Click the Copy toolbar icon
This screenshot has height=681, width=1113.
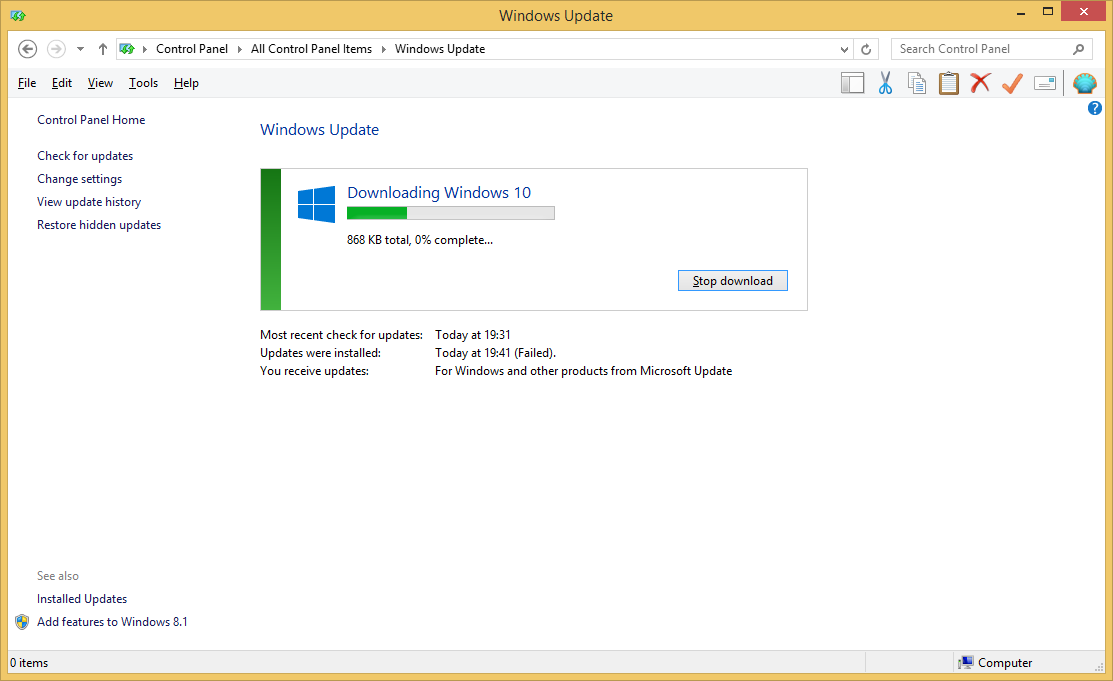click(x=917, y=83)
